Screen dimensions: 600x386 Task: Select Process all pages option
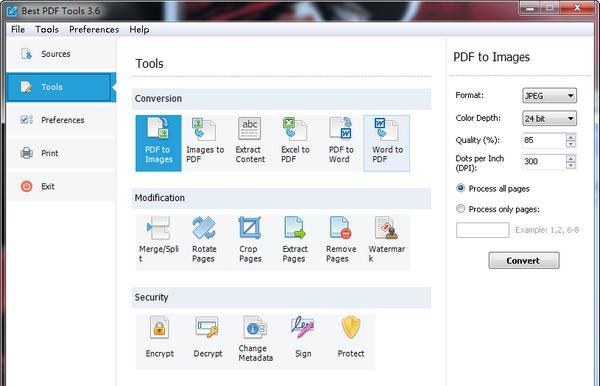pyautogui.click(x=493, y=189)
